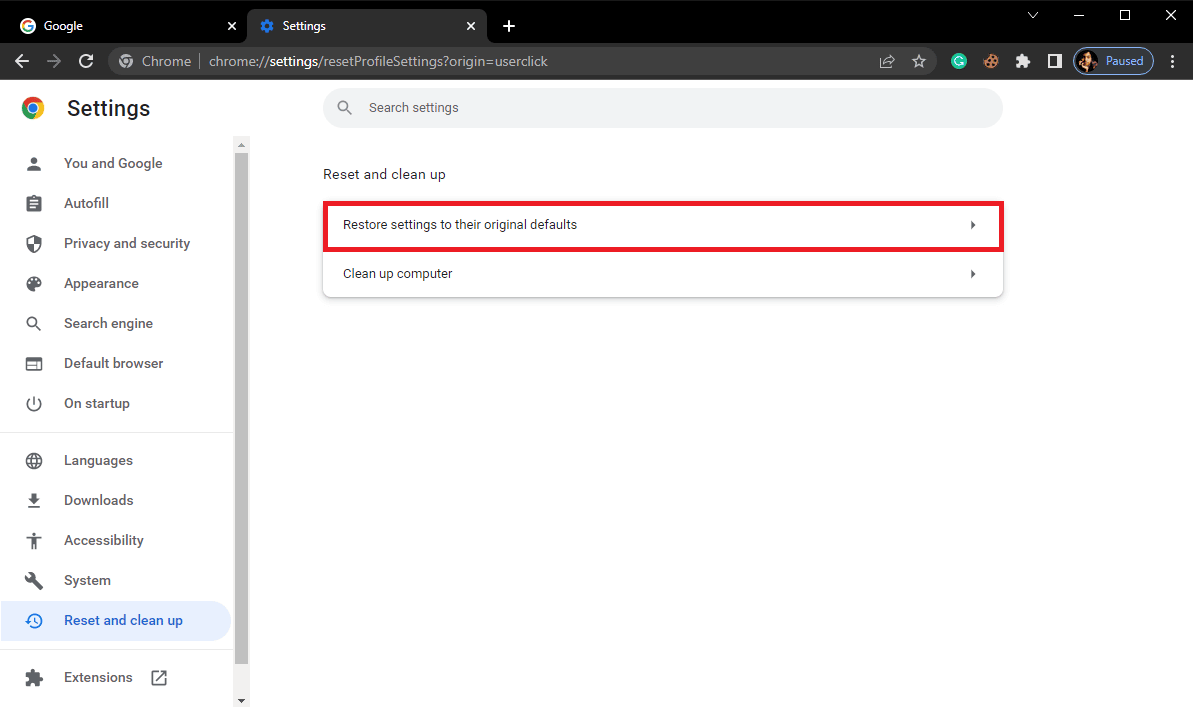The width and height of the screenshot is (1193, 707).
Task: Open Chrome's three-dot menu
Action: point(1173,61)
